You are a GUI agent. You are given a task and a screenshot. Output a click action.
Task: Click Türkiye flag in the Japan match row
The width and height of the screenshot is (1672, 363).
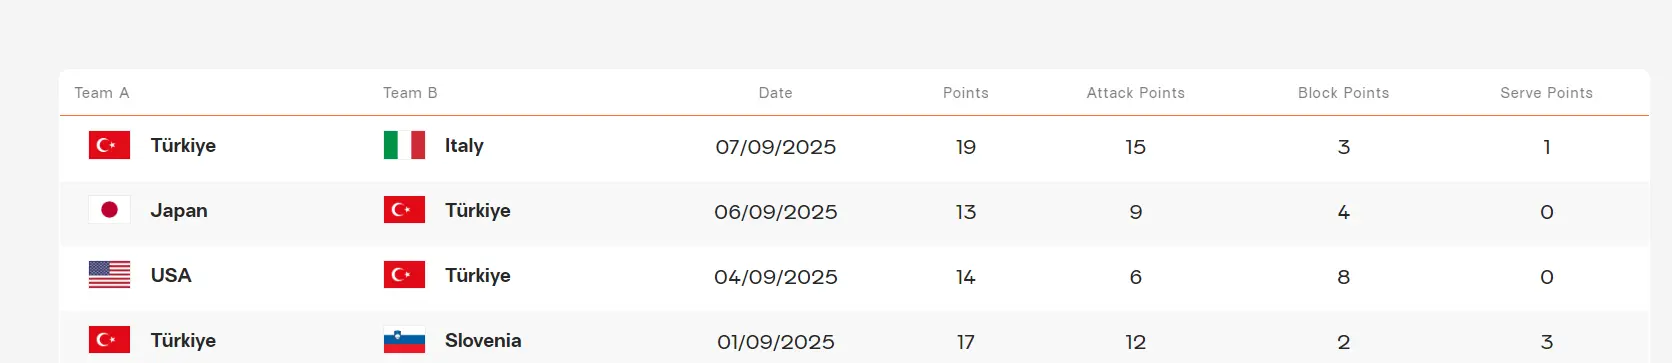404,210
